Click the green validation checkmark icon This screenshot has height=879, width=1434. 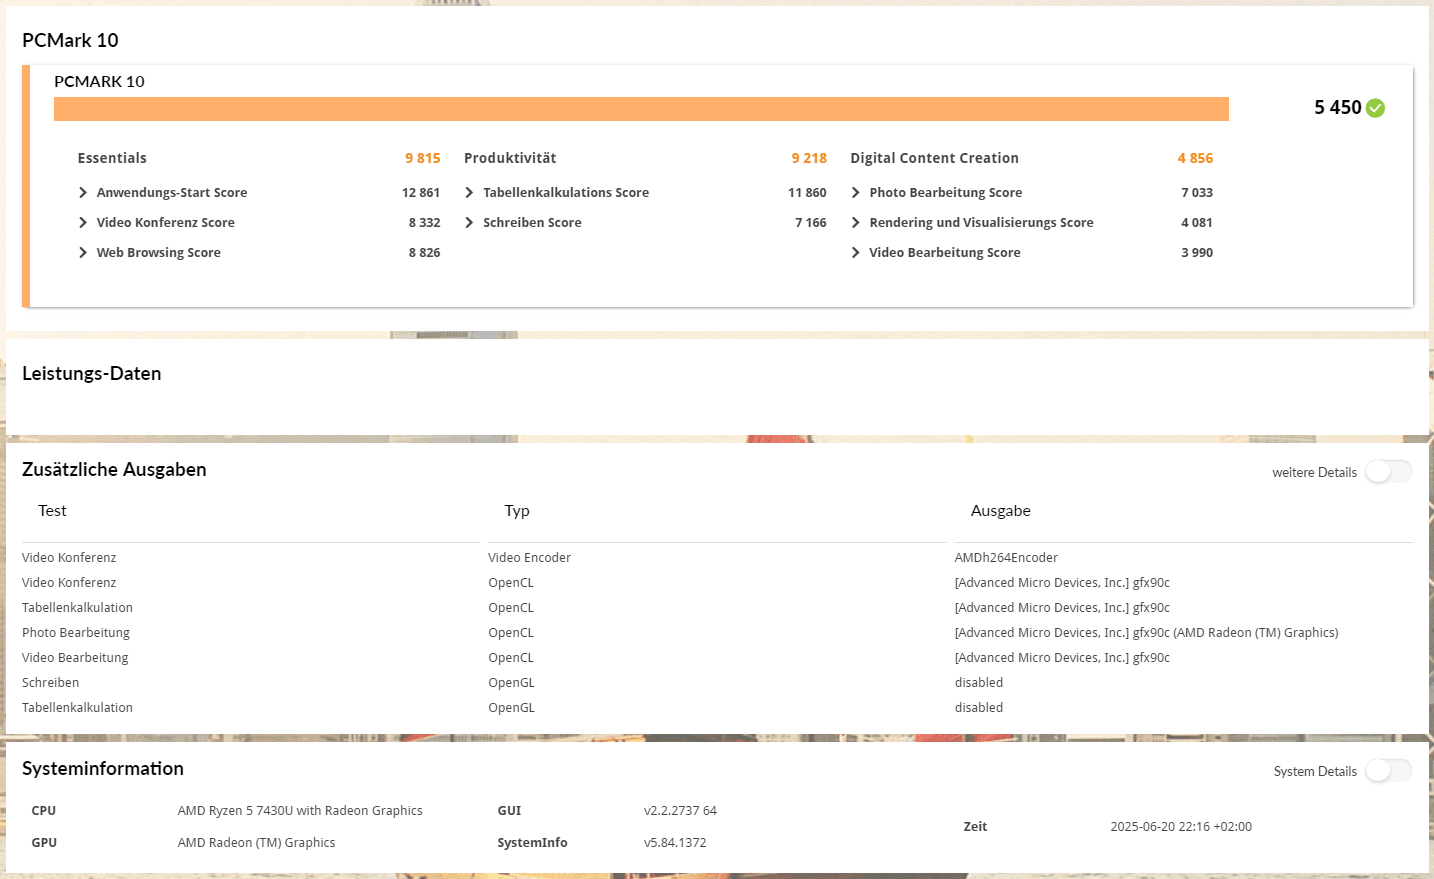click(x=1375, y=108)
